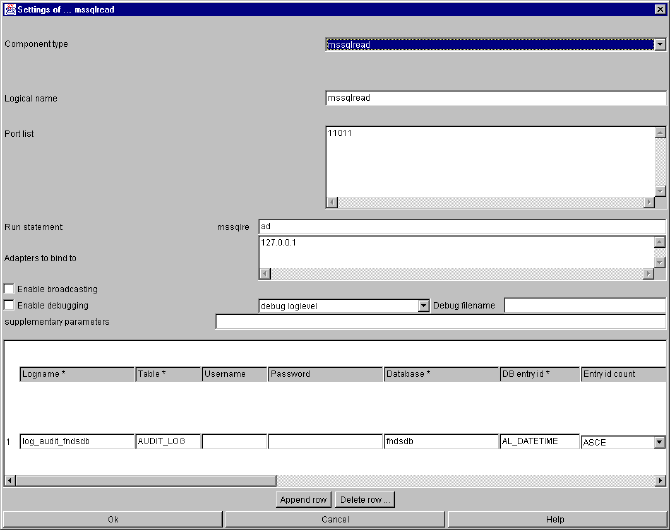Screen dimensions: 670x530
Task: Open the Component type dropdown
Action: pos(660,44)
